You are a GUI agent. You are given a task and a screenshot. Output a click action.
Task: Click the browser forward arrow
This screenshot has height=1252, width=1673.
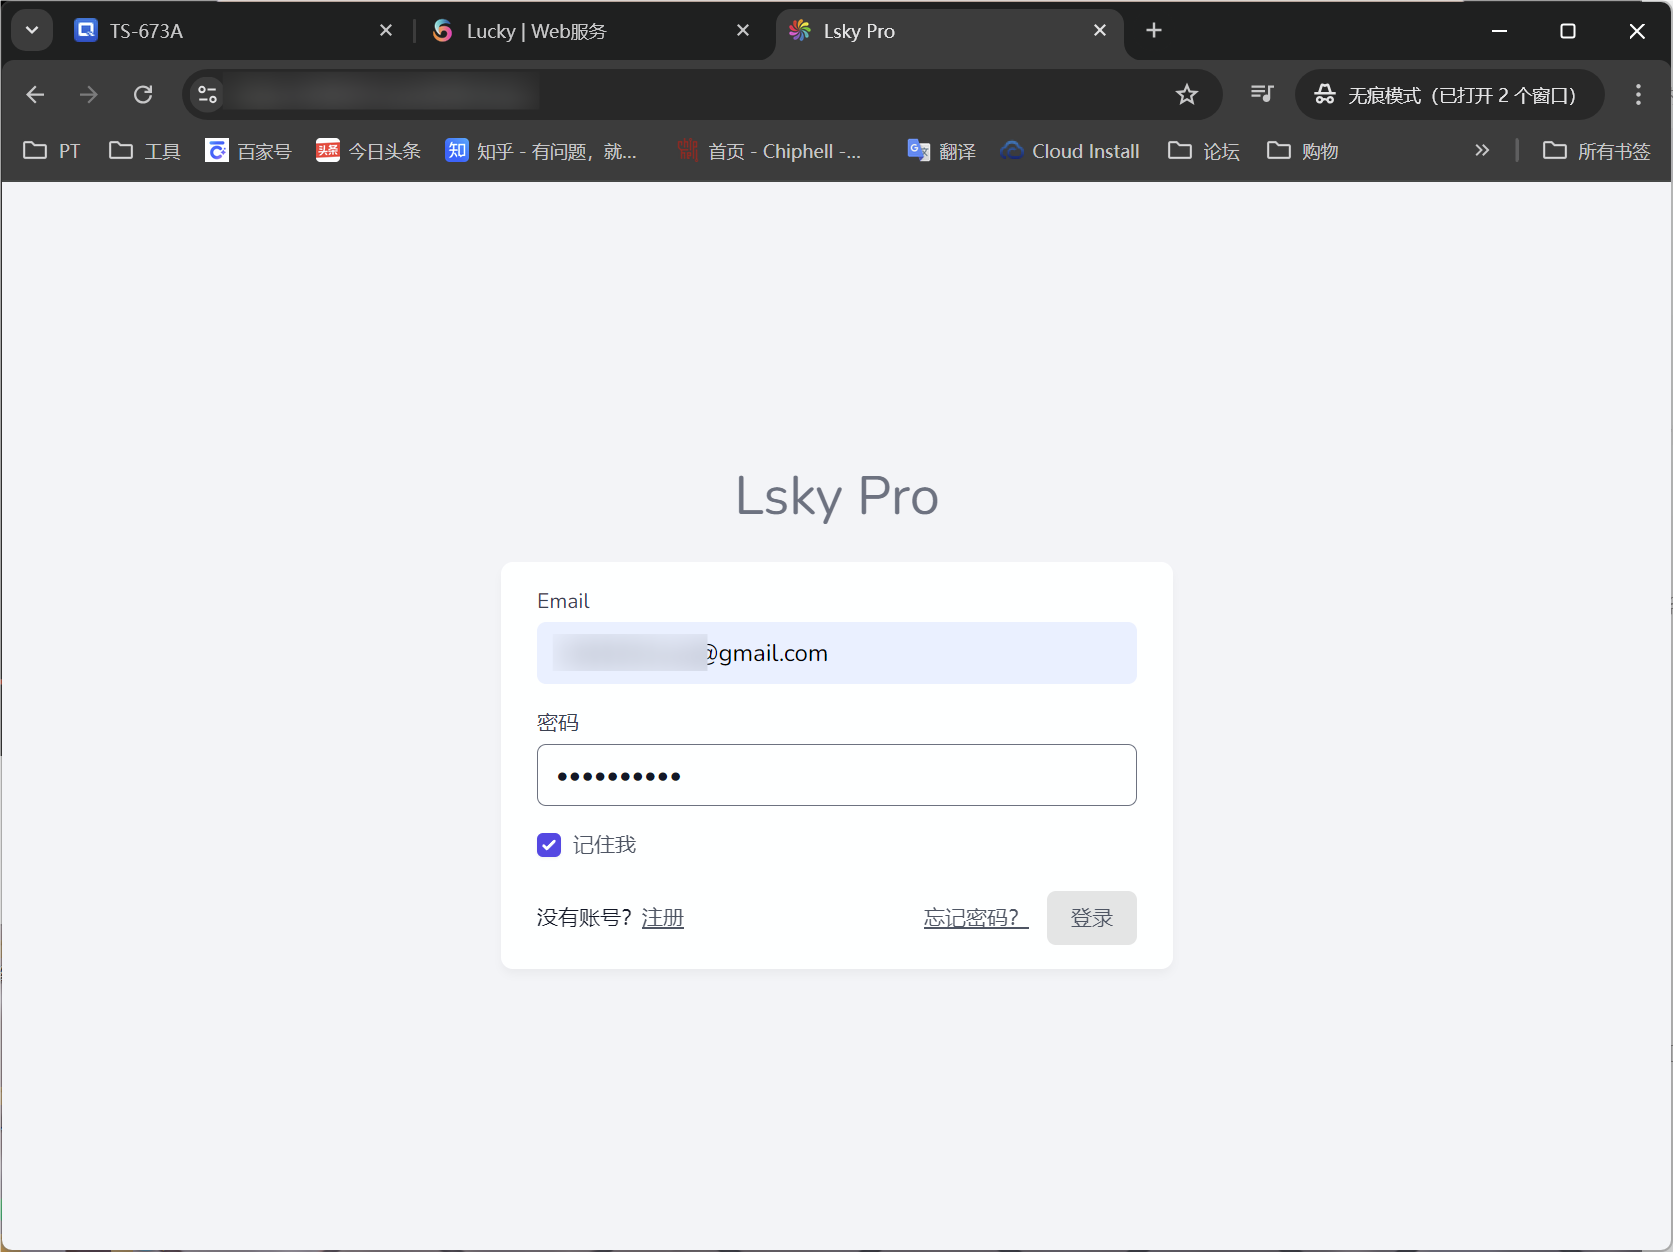click(x=89, y=94)
